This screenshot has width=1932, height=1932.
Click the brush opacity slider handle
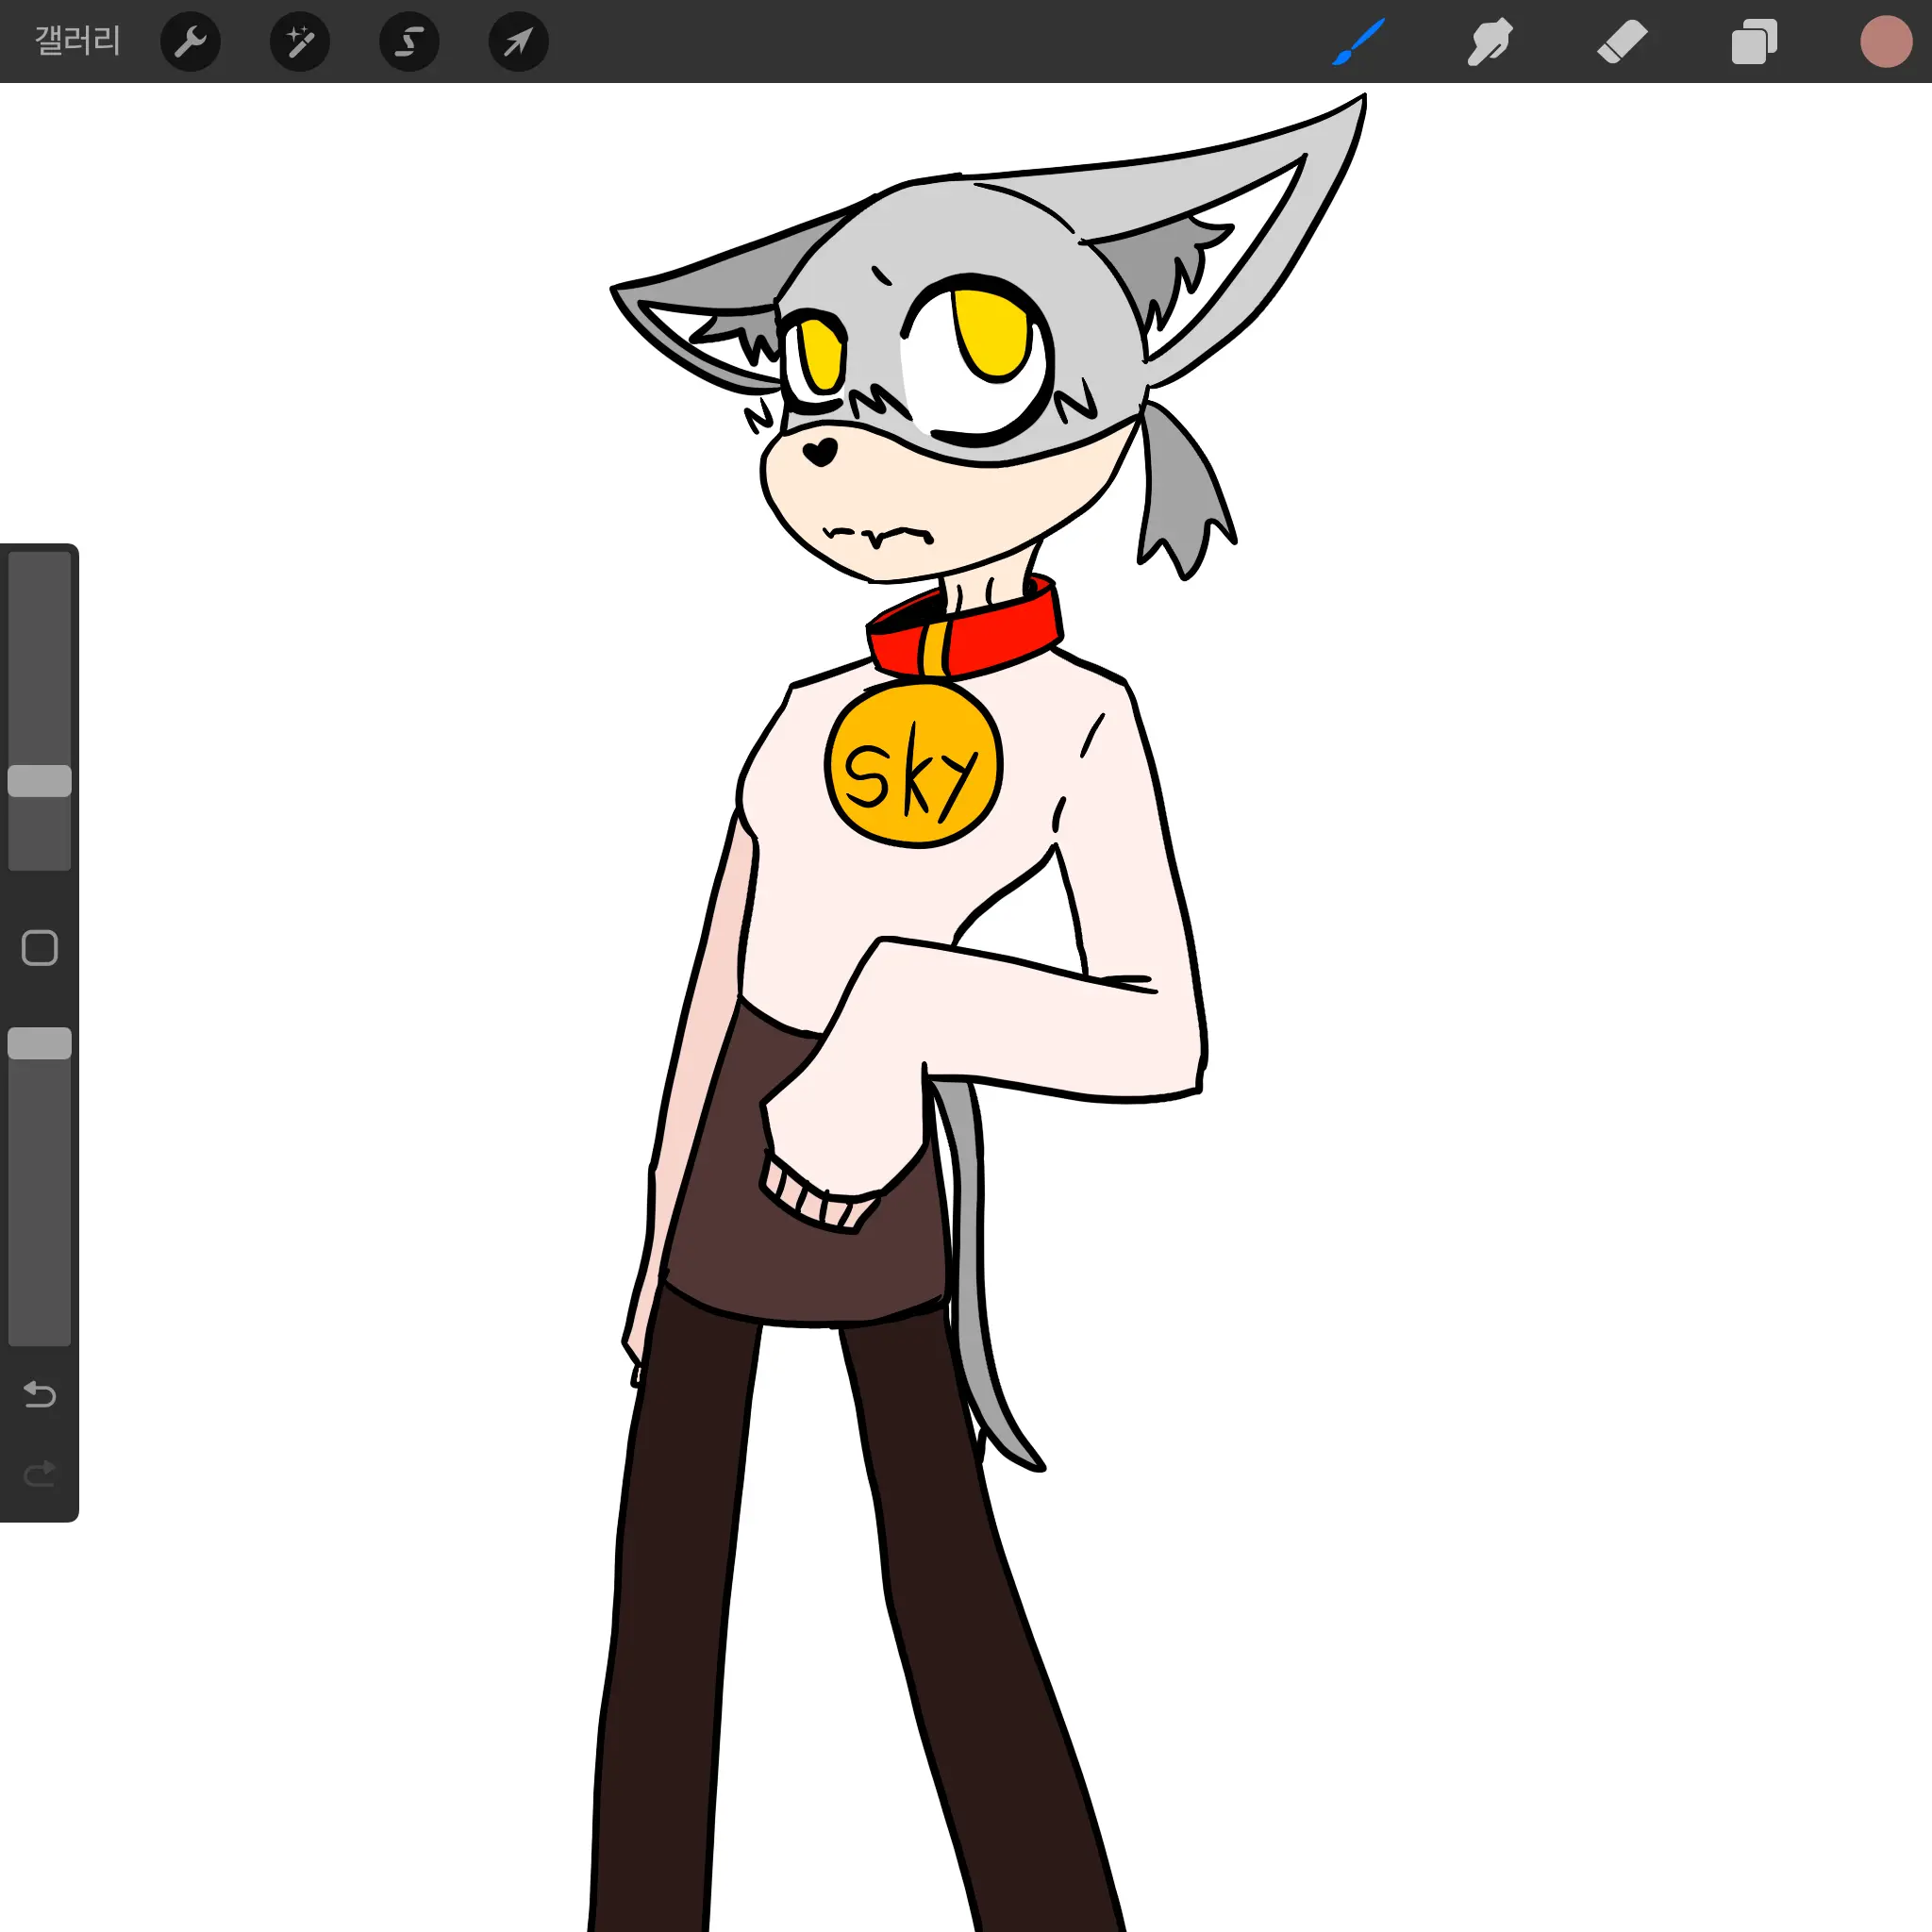(40, 1043)
